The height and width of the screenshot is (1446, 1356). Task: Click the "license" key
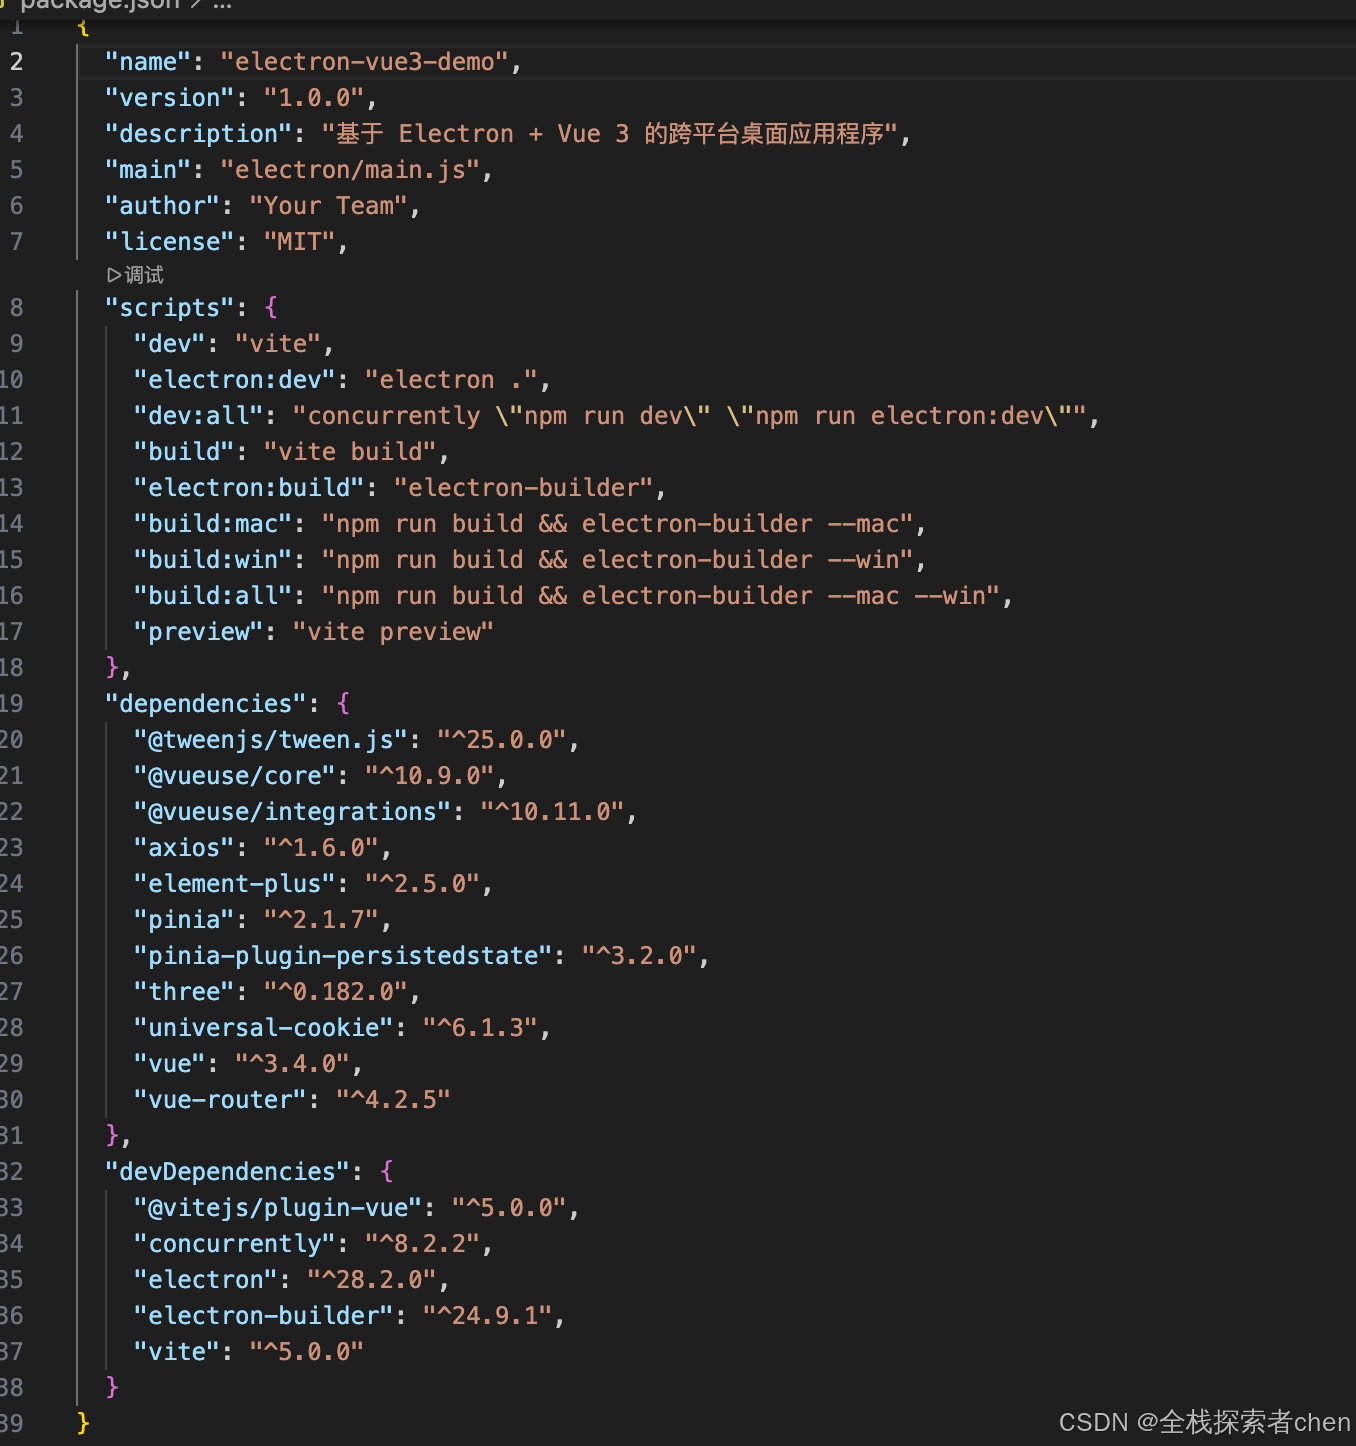tap(170, 242)
